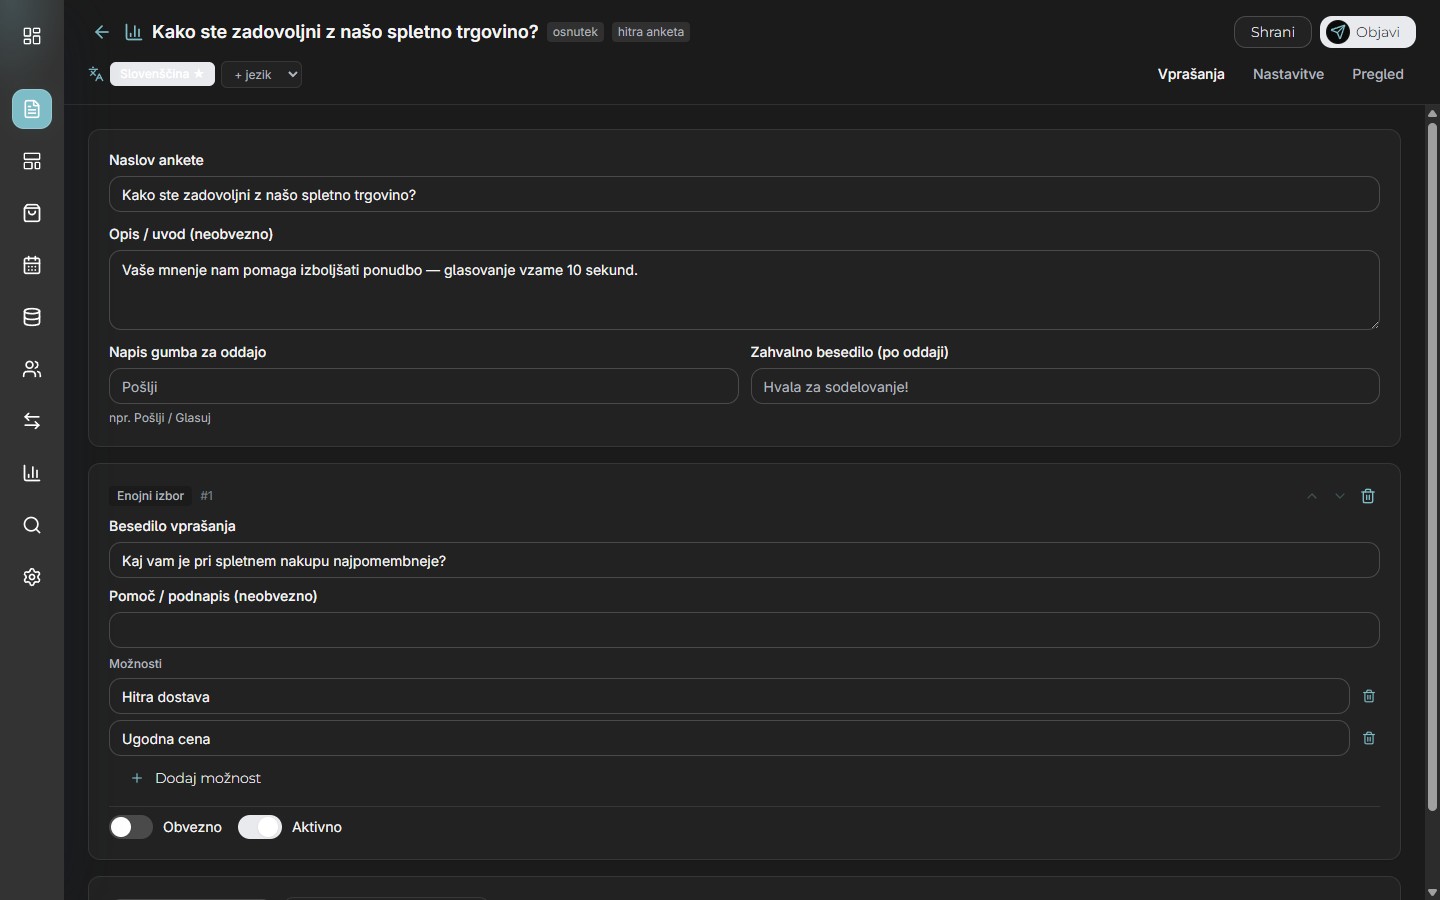The image size is (1440, 900).
Task: Click the 'Hitra dostava' option field
Action: pyautogui.click(x=729, y=696)
